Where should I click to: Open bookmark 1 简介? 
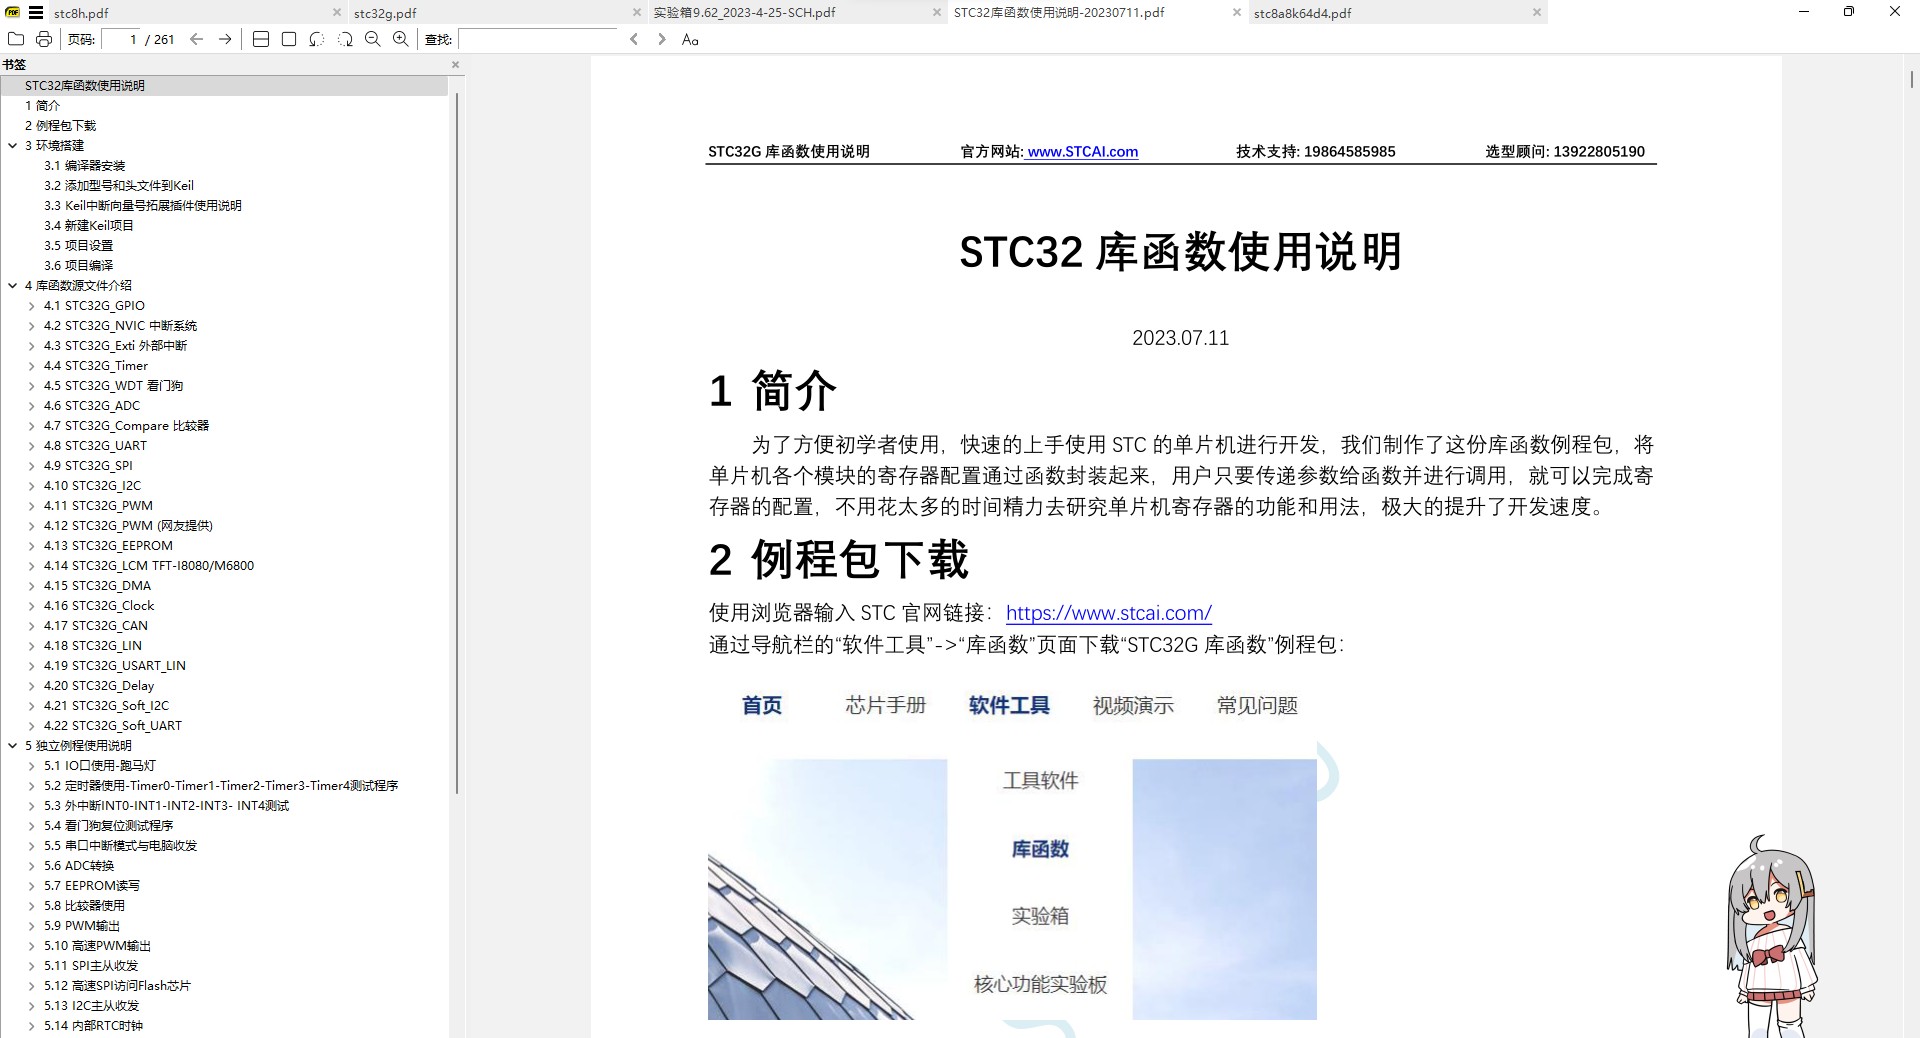(x=42, y=105)
